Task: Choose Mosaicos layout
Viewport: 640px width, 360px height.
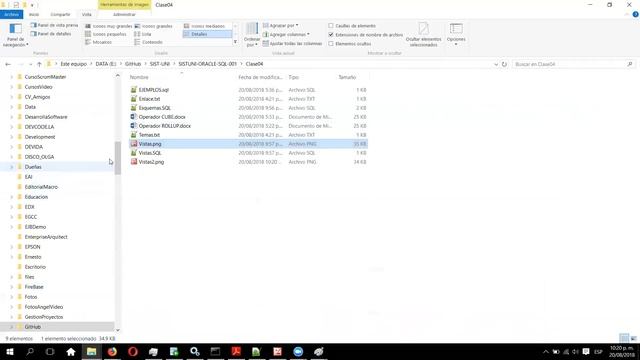Action: click(98, 42)
